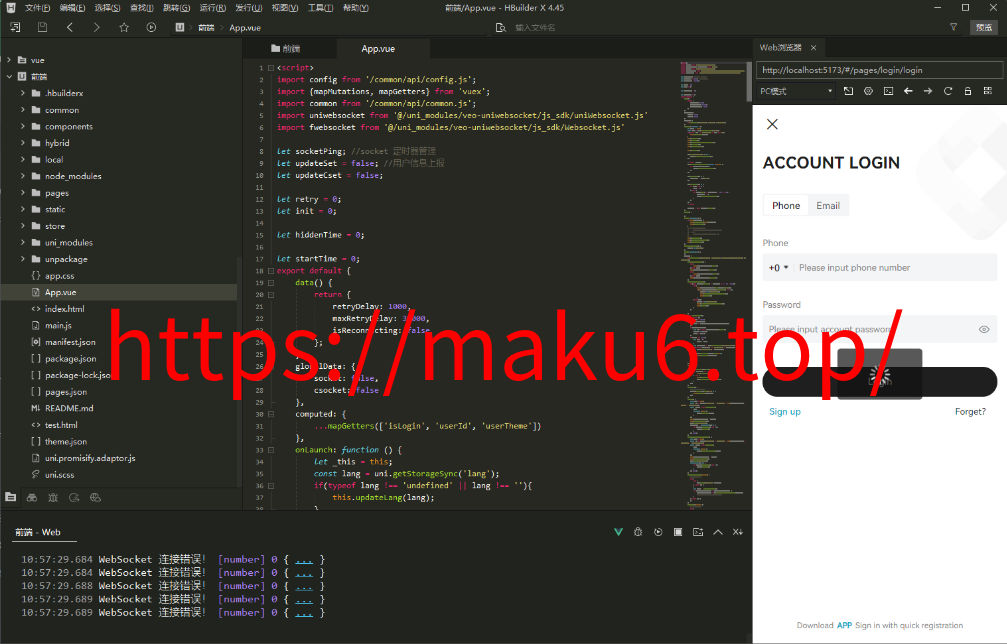The image size is (1007, 644).
Task: Collapse the console panel with up chevron
Action: (718, 532)
